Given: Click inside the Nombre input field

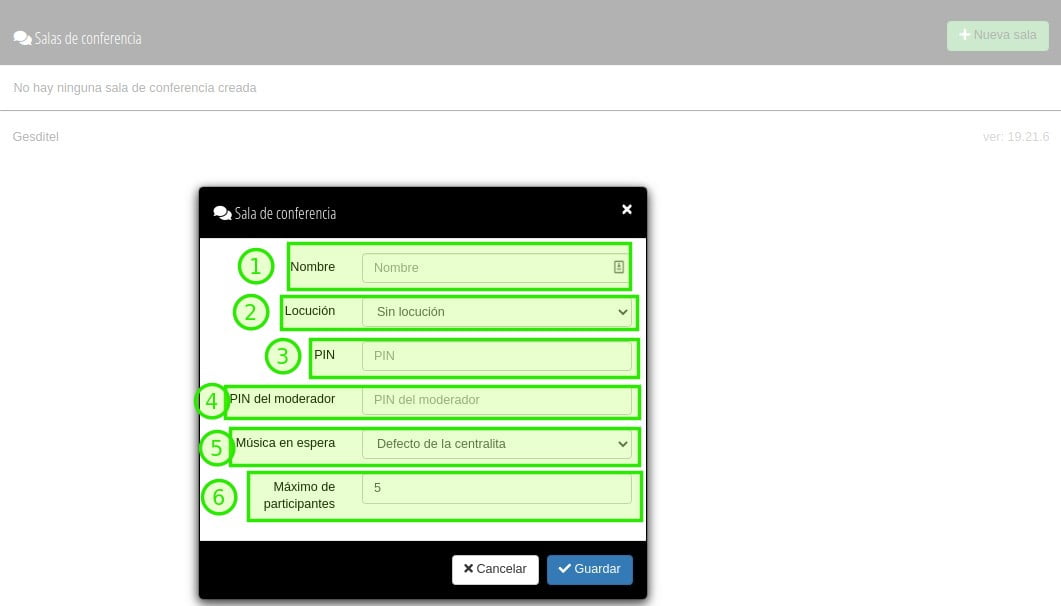Looking at the screenshot, I should coord(490,267).
